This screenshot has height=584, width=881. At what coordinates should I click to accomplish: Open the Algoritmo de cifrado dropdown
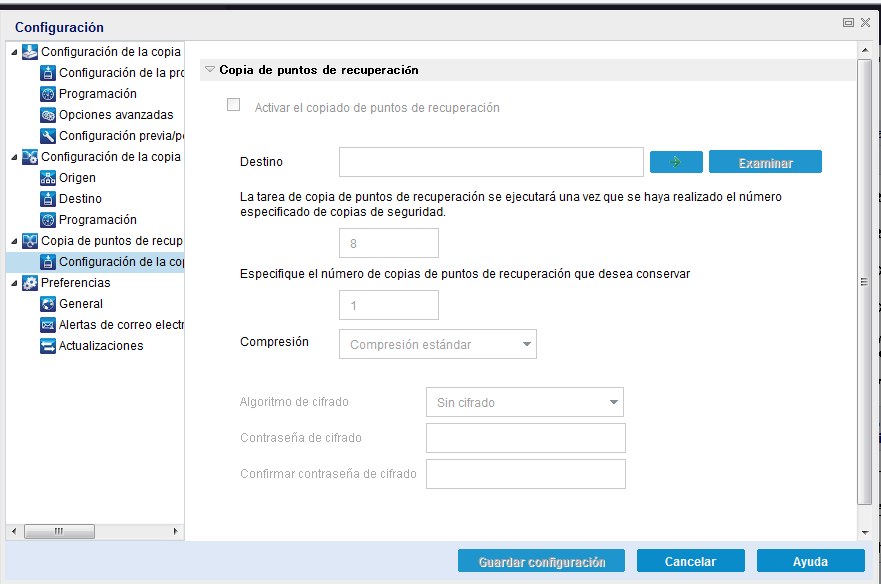coord(525,402)
